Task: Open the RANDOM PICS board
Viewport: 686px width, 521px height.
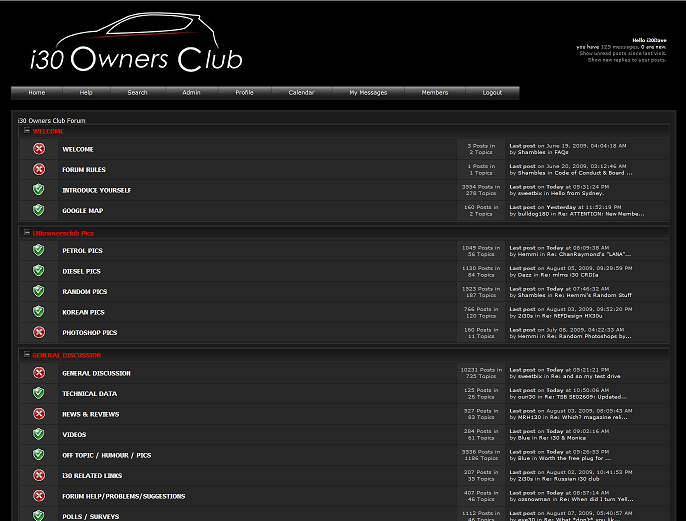Action: coord(85,291)
